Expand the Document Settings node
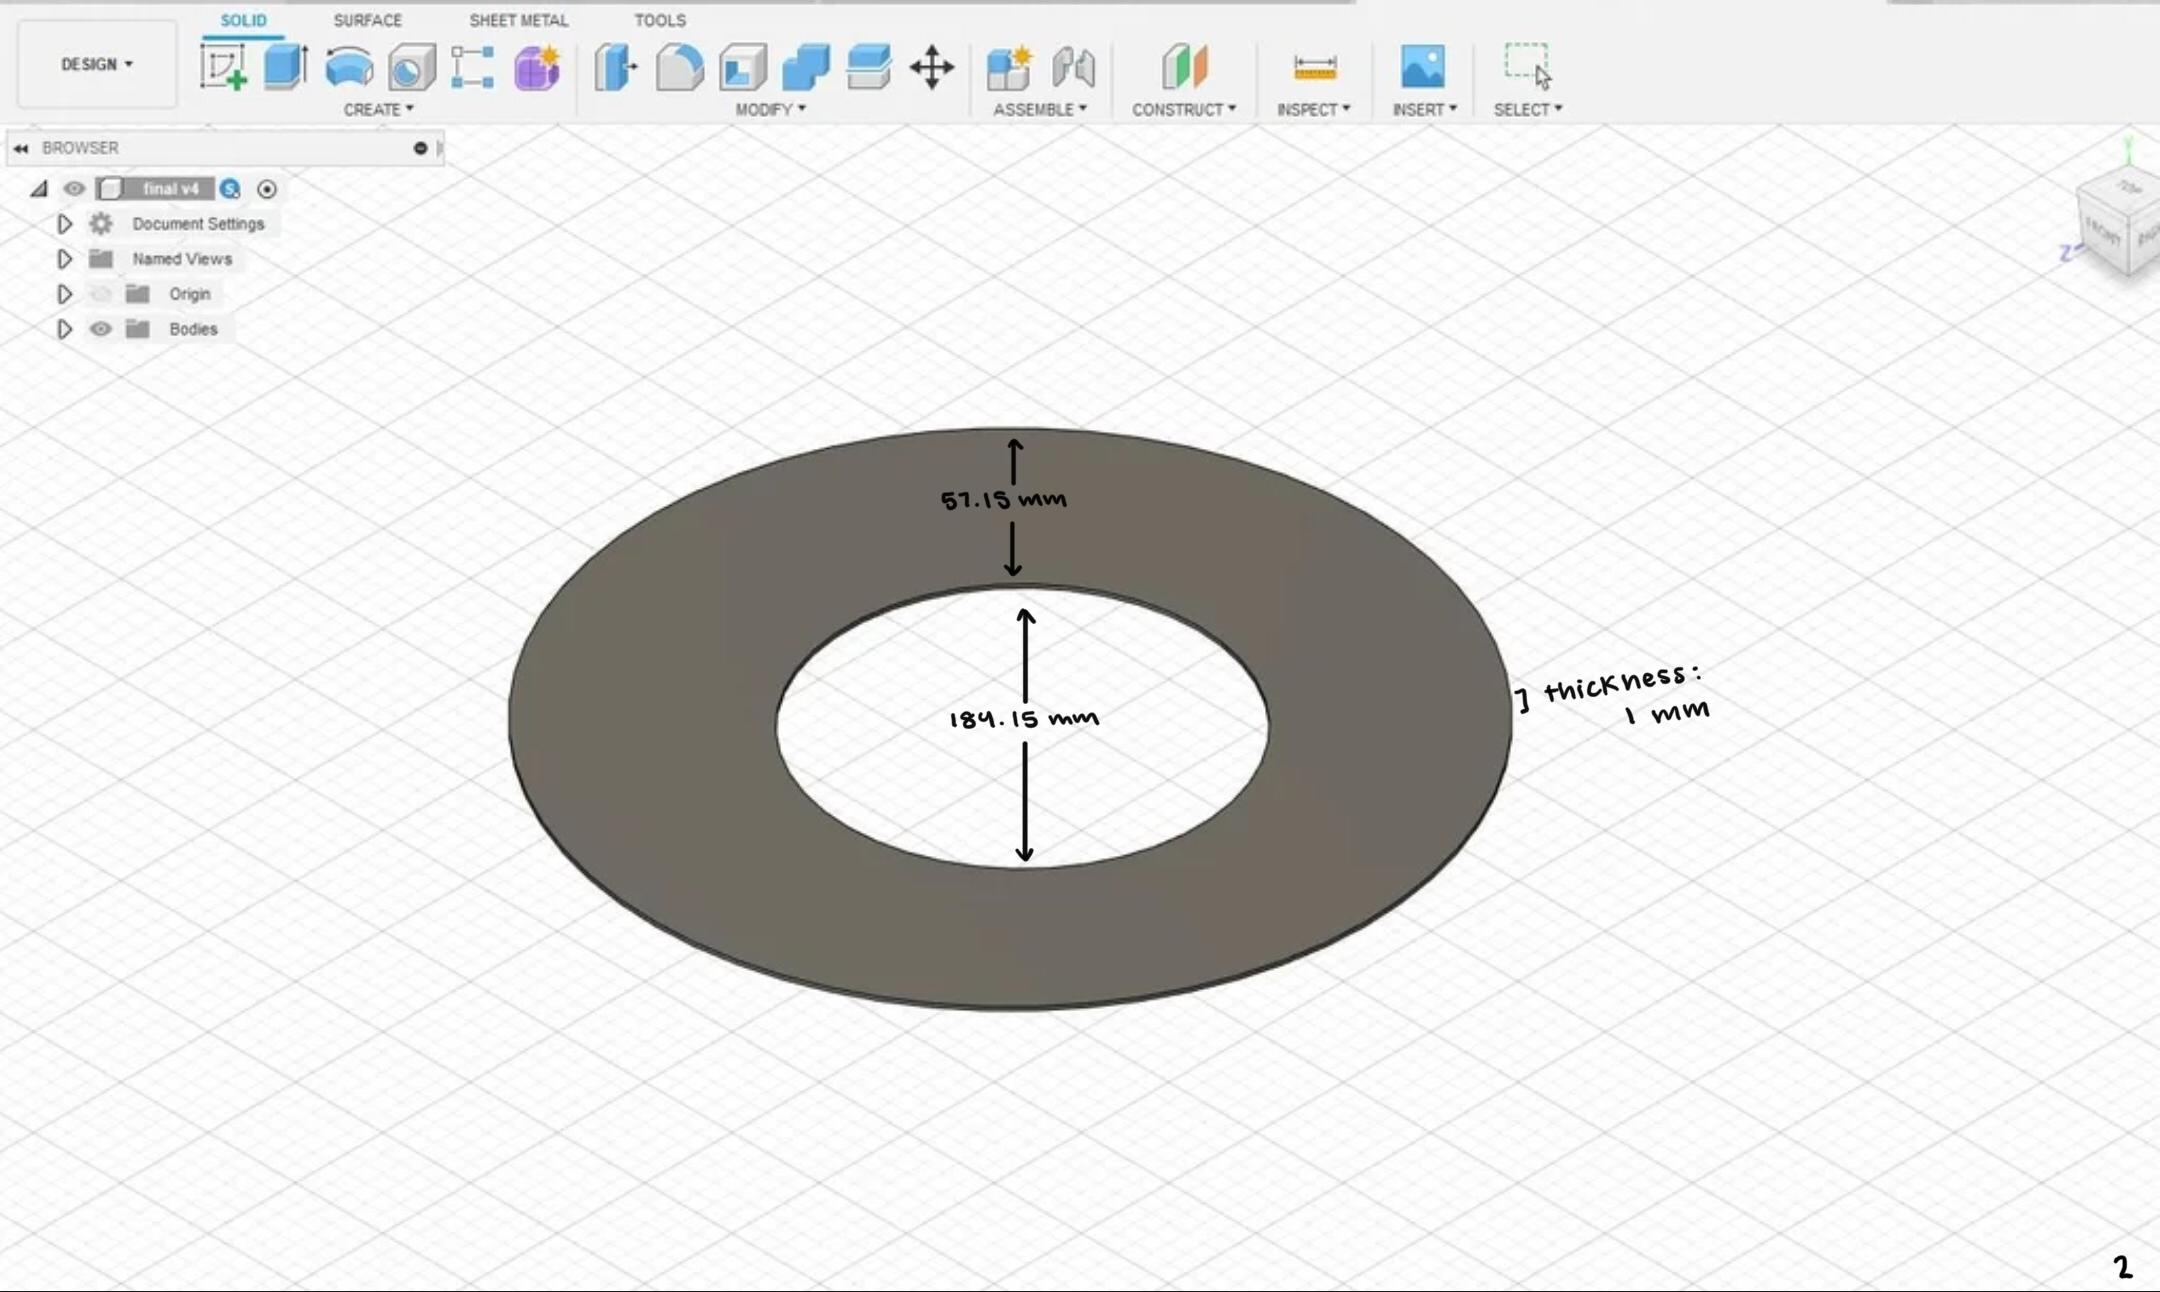This screenshot has width=2160, height=1292. tap(64, 224)
